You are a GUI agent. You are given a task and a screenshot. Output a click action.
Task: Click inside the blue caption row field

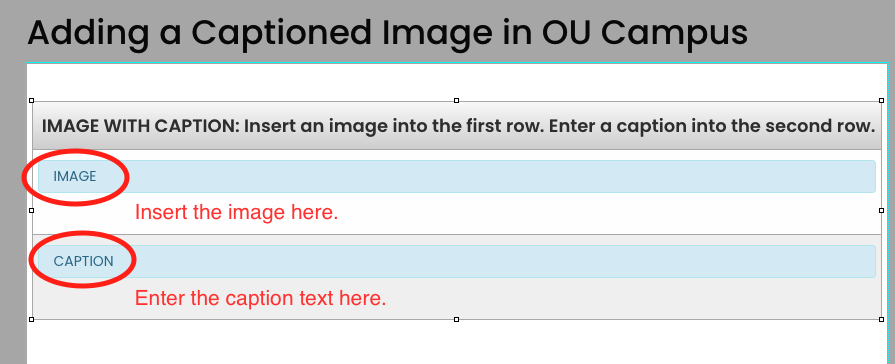(x=457, y=261)
